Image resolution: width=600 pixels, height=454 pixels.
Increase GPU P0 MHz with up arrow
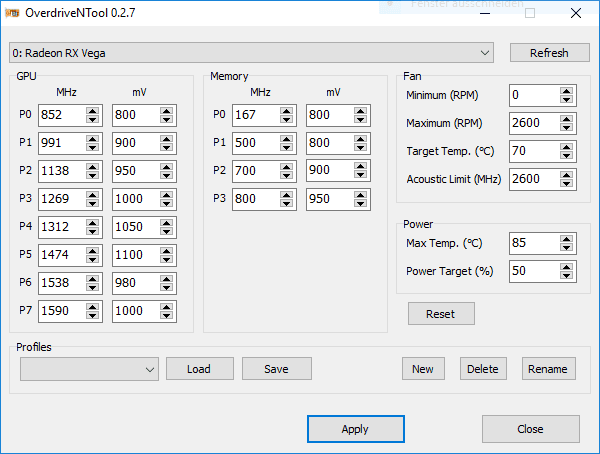click(x=92, y=111)
